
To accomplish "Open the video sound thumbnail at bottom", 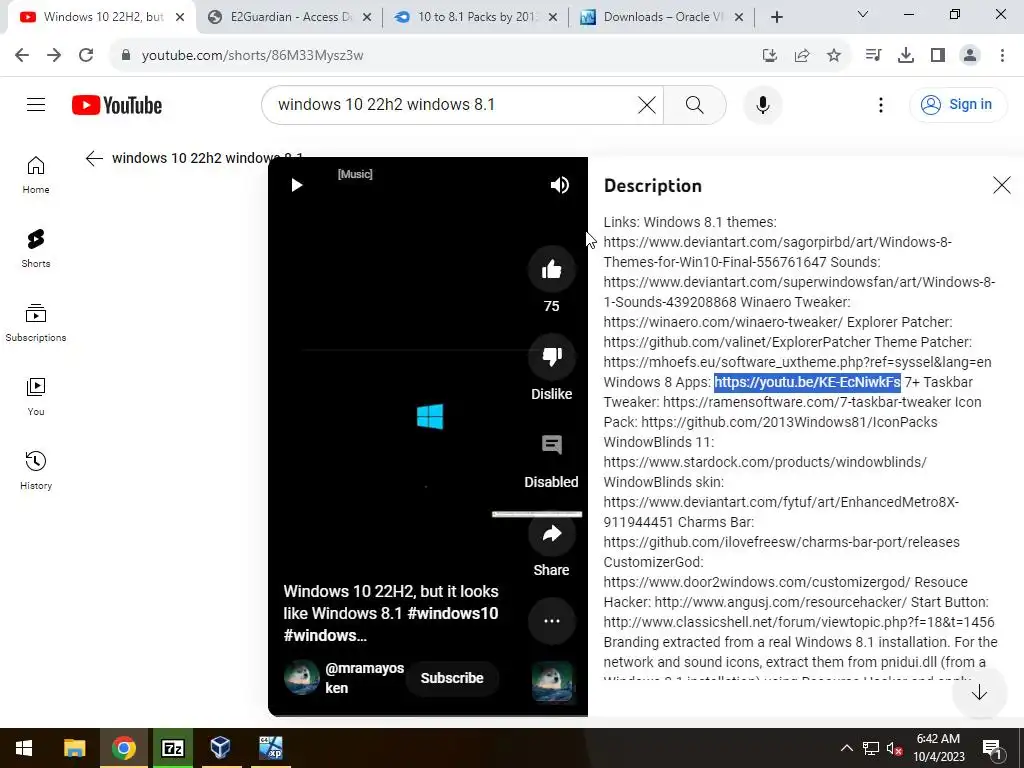I will point(552,682).
